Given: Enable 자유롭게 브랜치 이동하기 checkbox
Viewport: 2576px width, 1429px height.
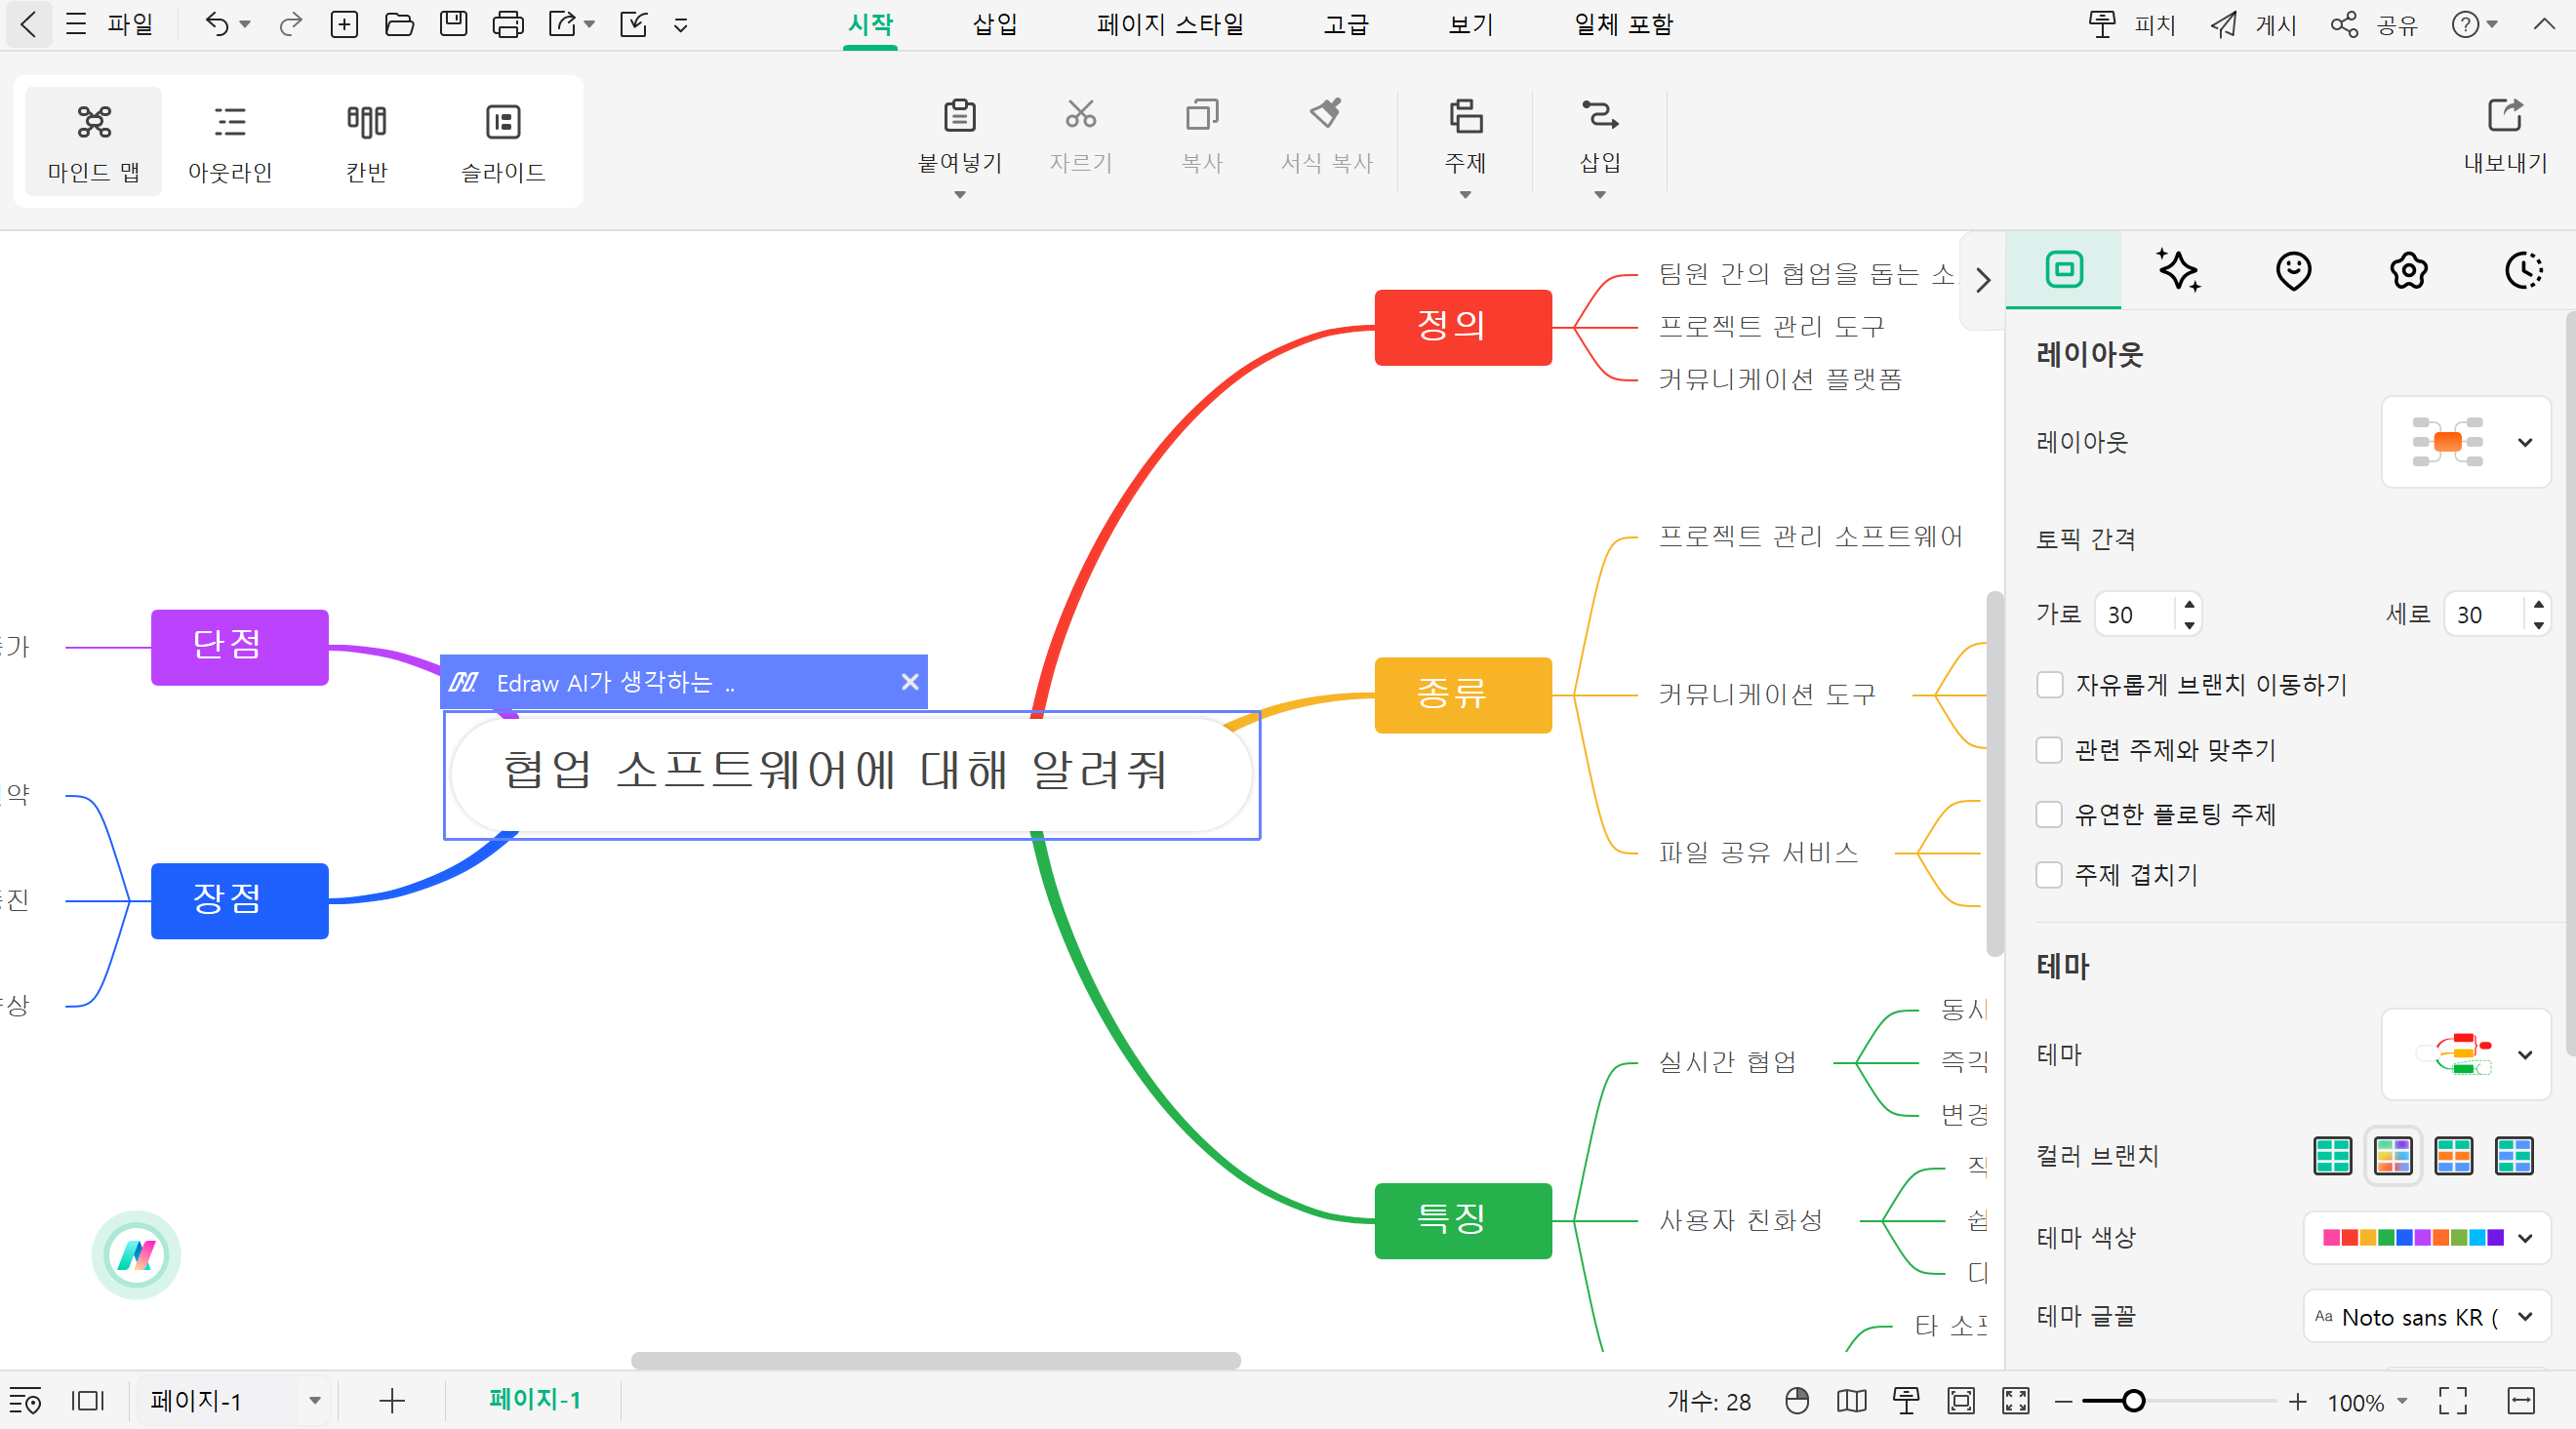Looking at the screenshot, I should coord(2049,685).
